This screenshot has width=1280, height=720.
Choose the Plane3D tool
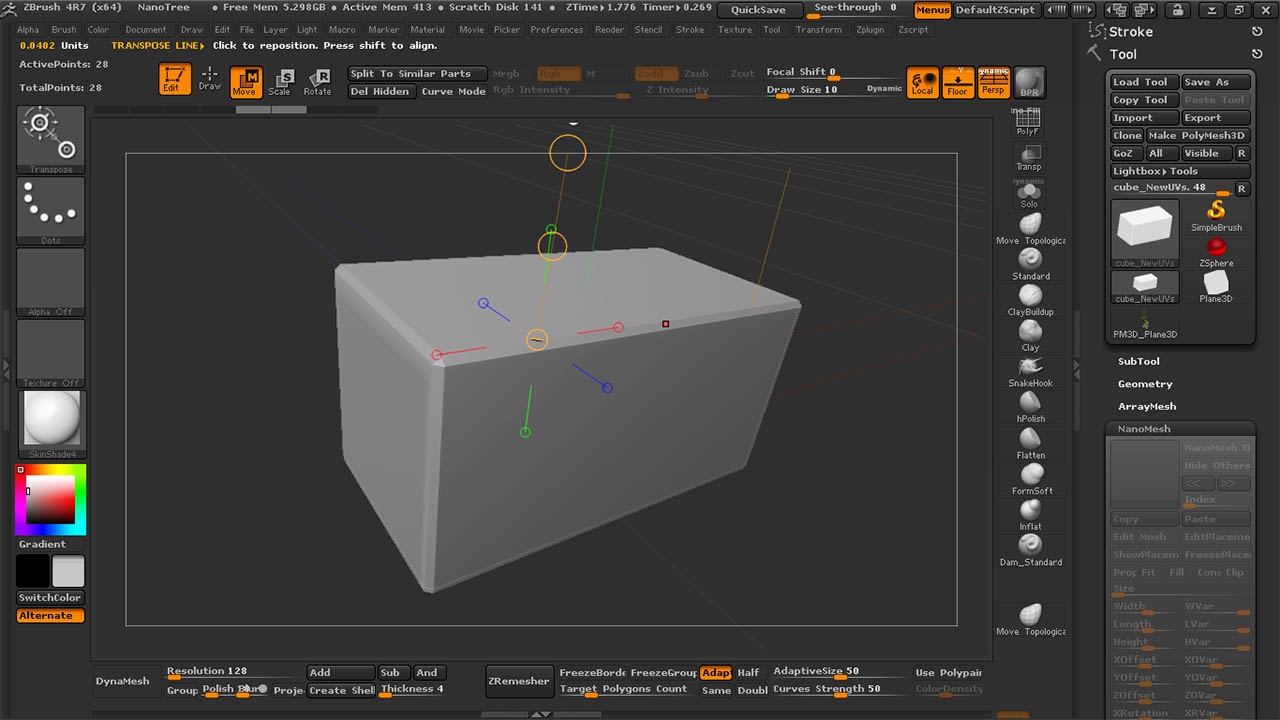pos(1216,287)
